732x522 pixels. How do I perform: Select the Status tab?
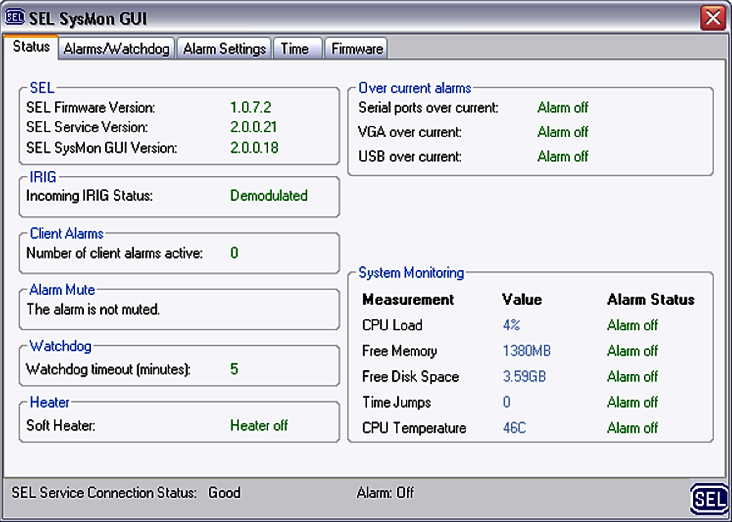tap(31, 47)
